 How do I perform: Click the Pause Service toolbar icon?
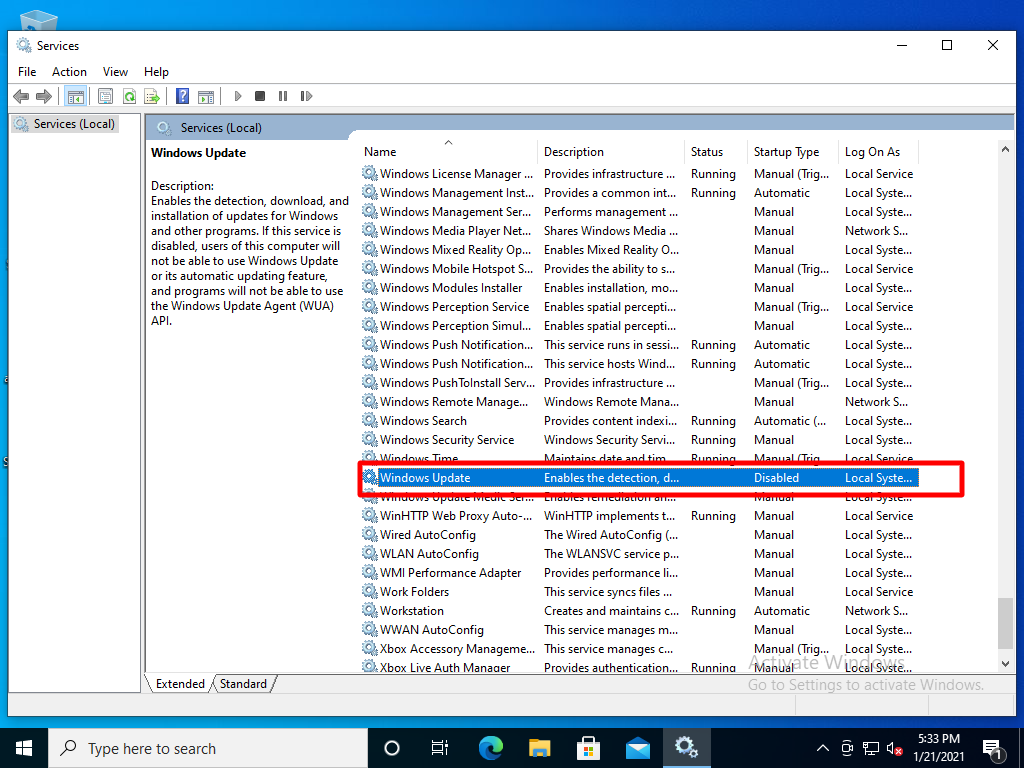(x=283, y=96)
